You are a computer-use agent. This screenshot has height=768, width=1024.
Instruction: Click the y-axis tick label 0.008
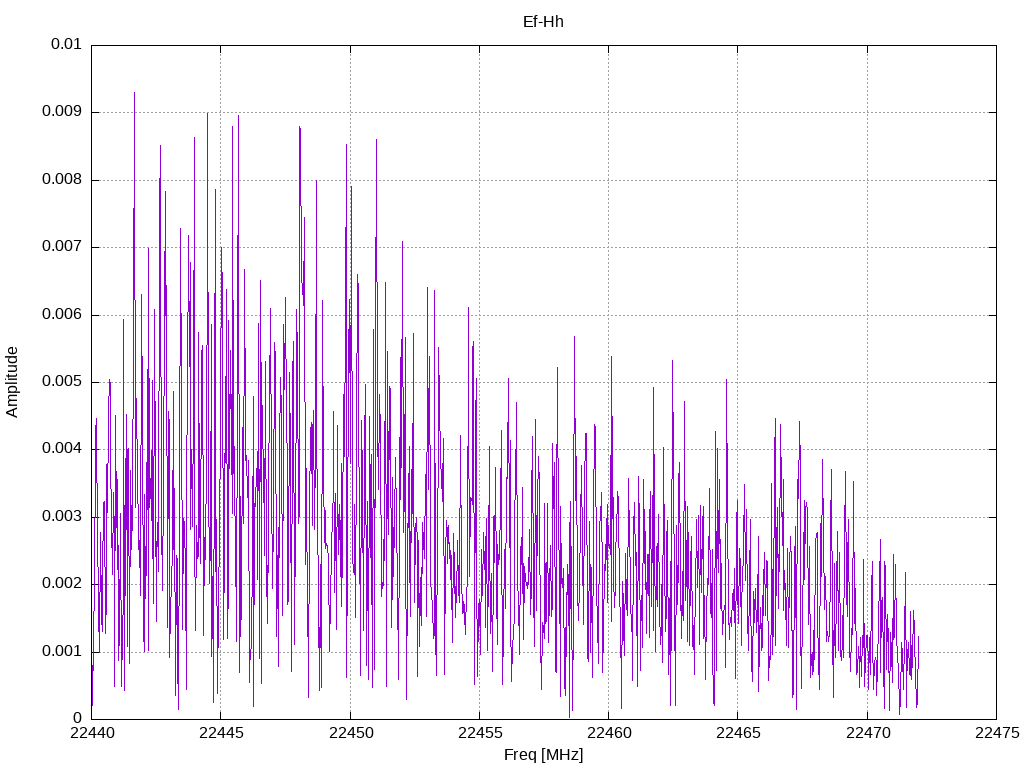[62, 179]
